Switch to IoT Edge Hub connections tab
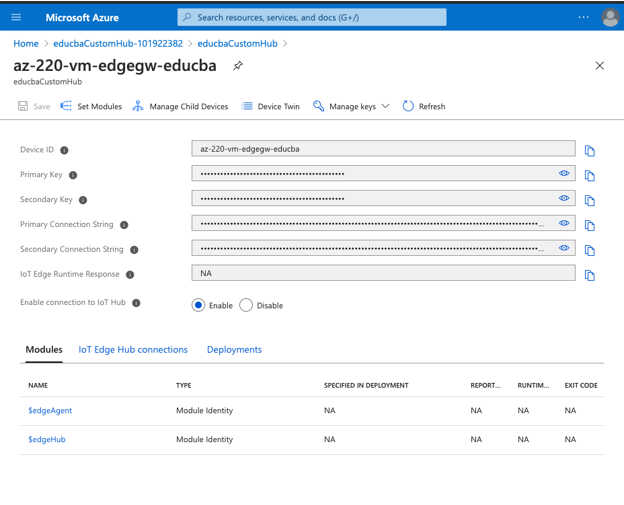 pos(133,349)
